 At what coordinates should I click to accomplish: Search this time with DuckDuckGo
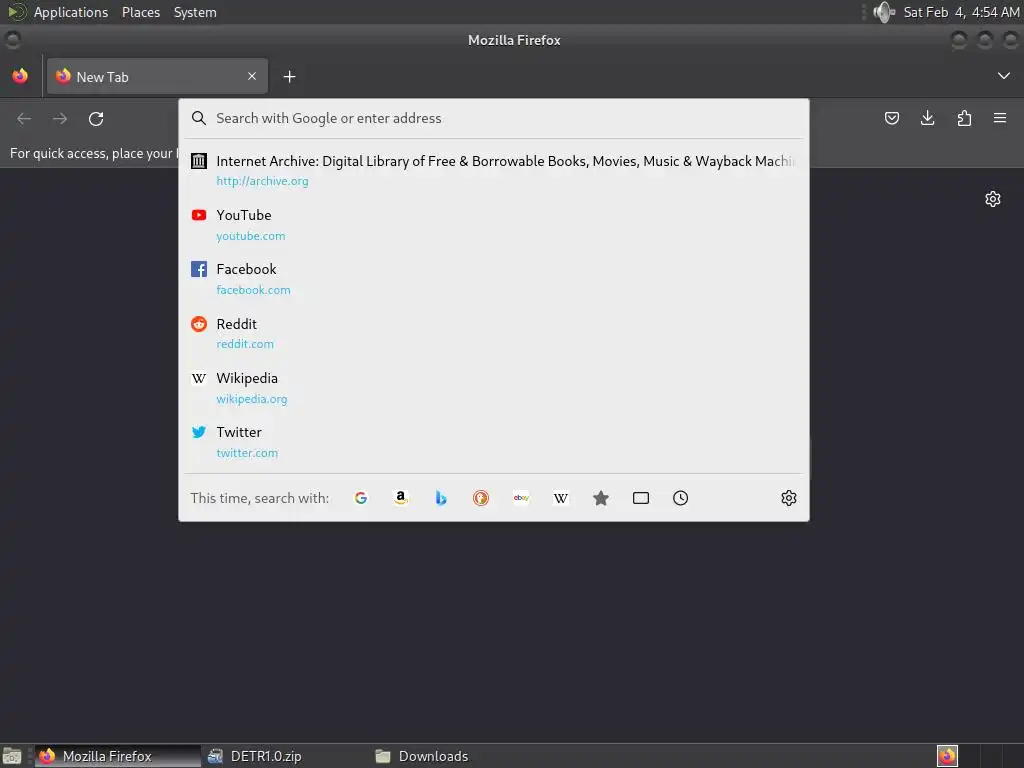coord(481,498)
